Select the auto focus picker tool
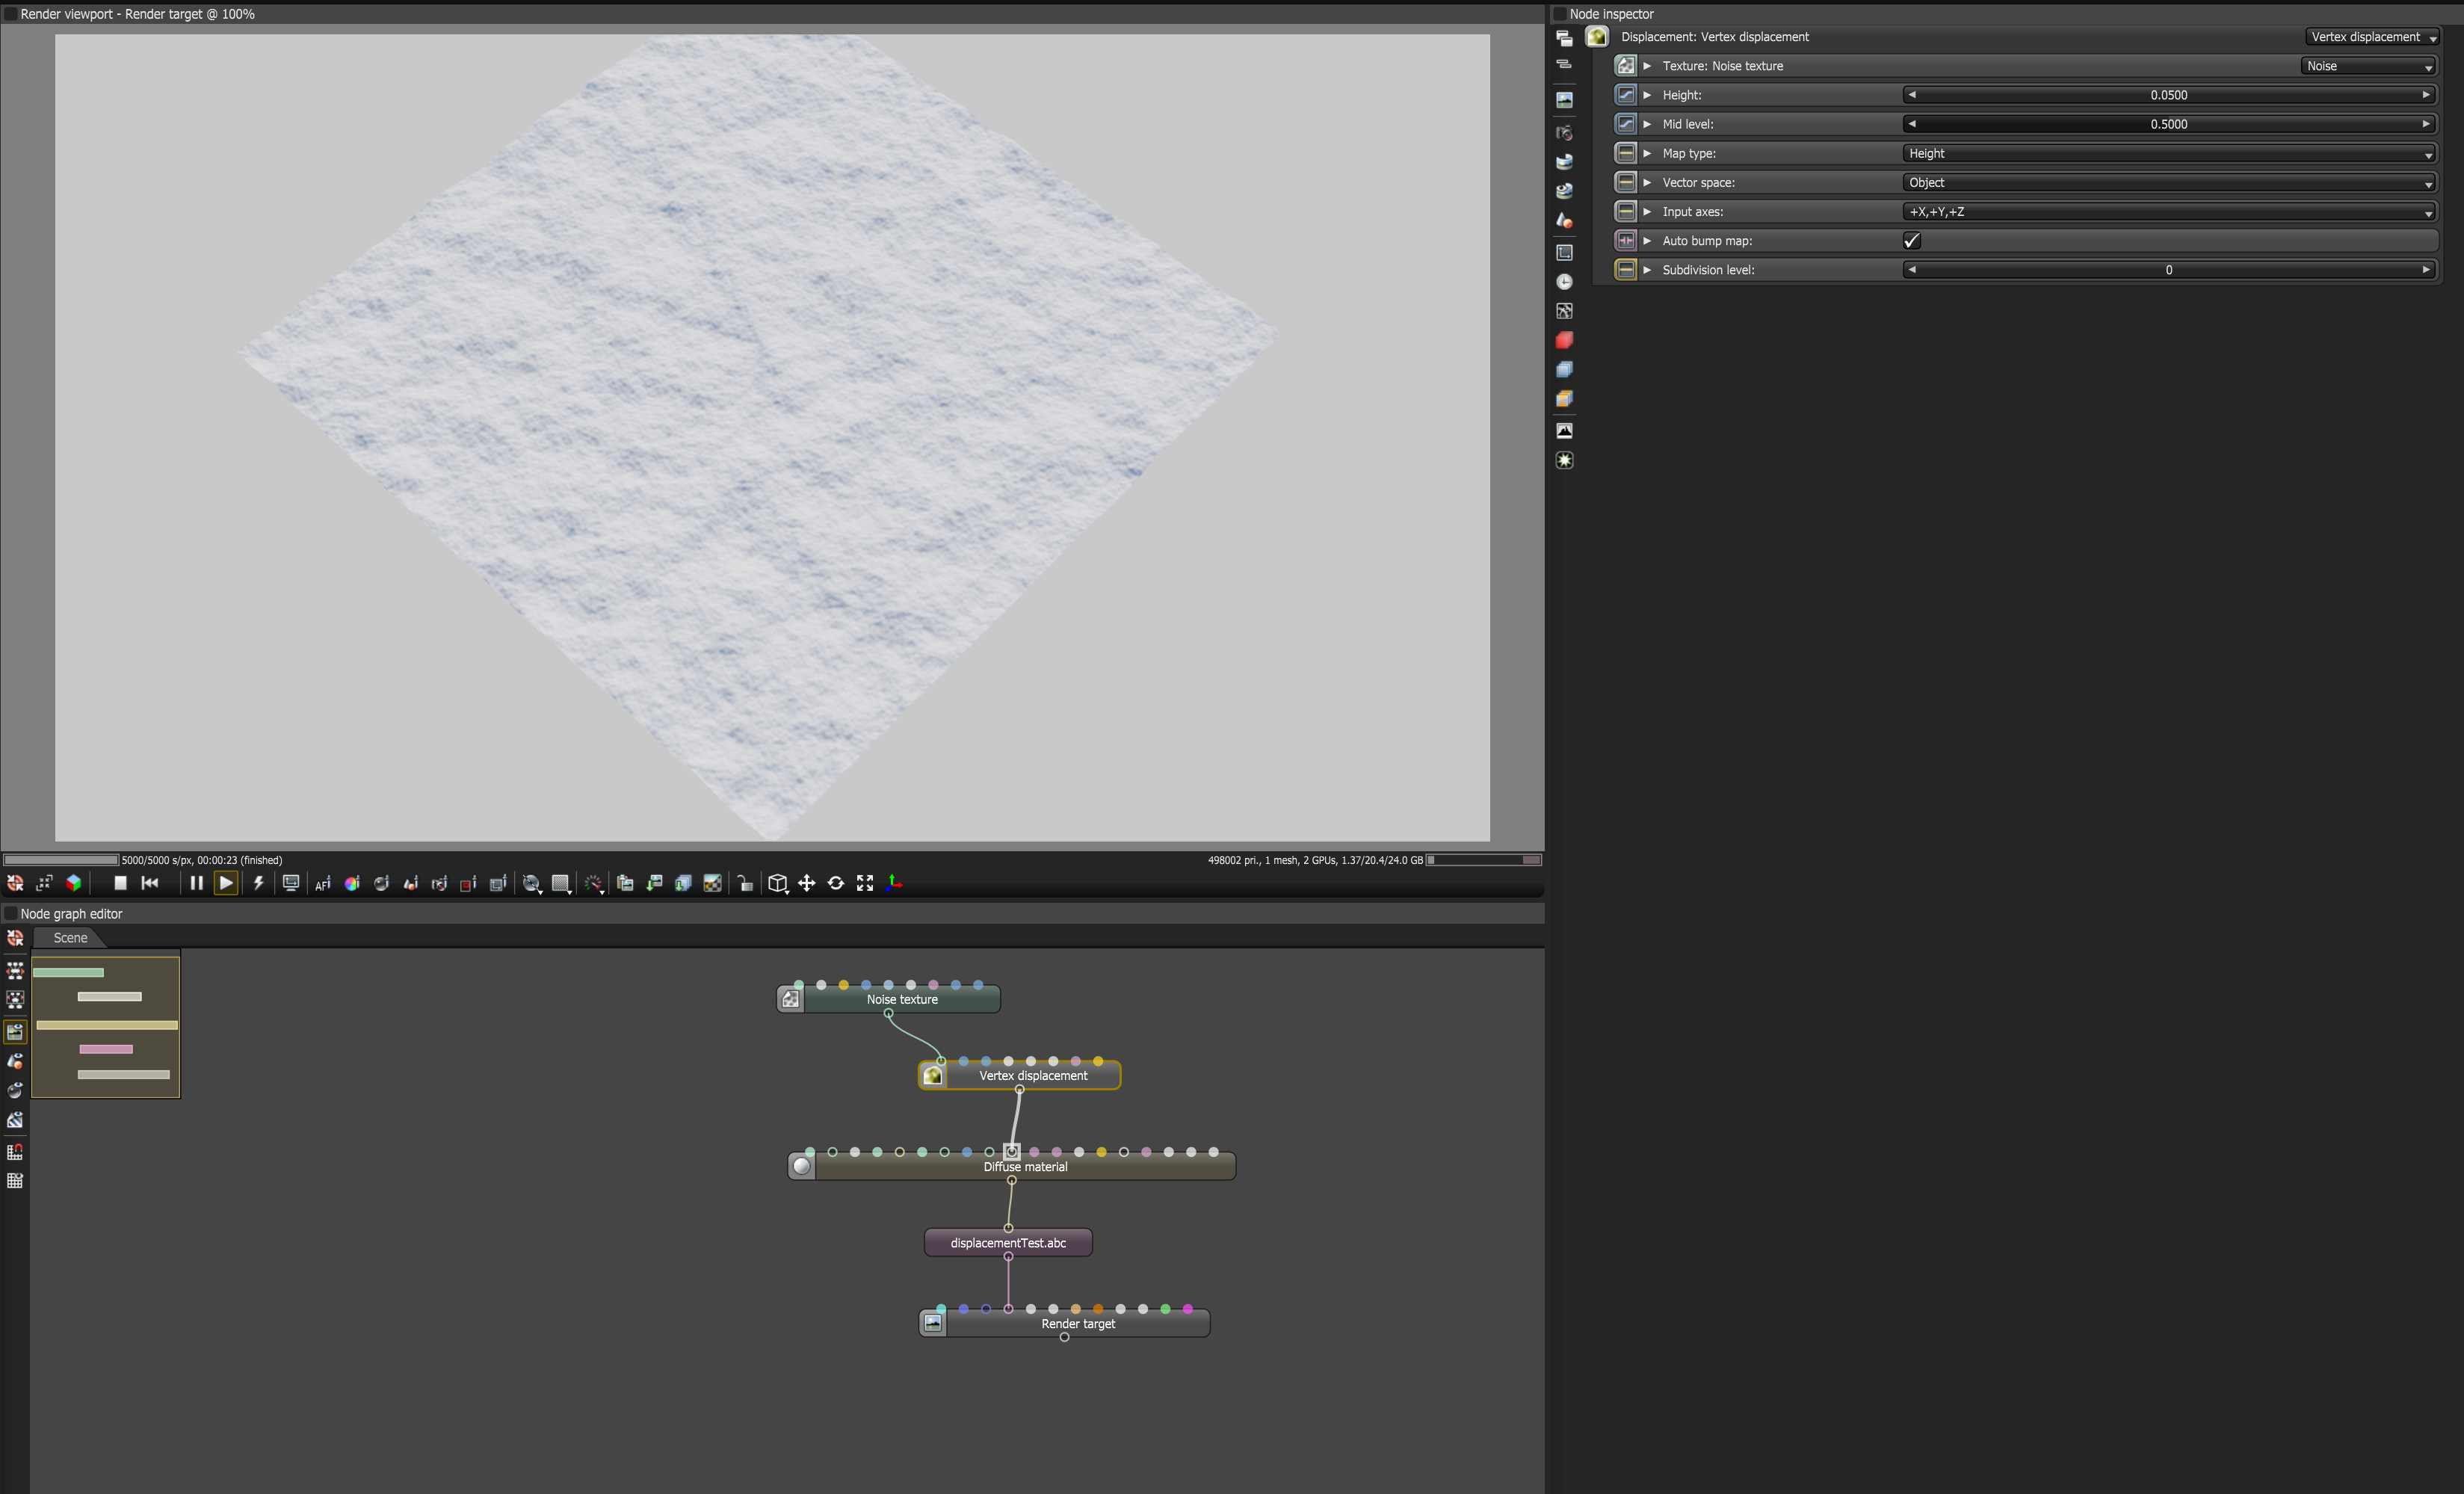2464x1494 pixels. click(322, 883)
